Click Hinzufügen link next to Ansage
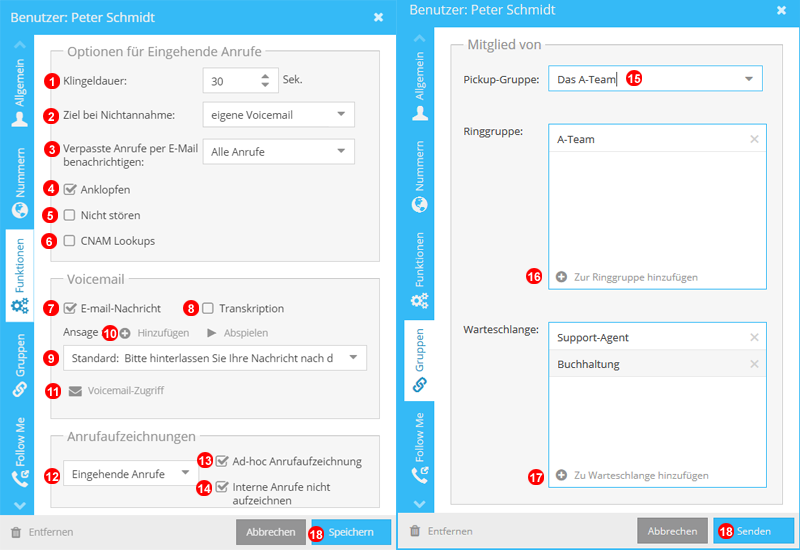Viewport: 800px width, 550px height. pos(163,333)
